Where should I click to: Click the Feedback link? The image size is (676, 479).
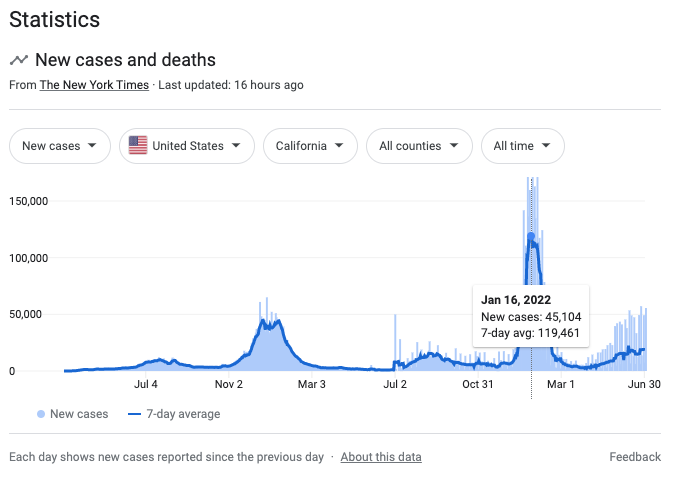pos(635,457)
